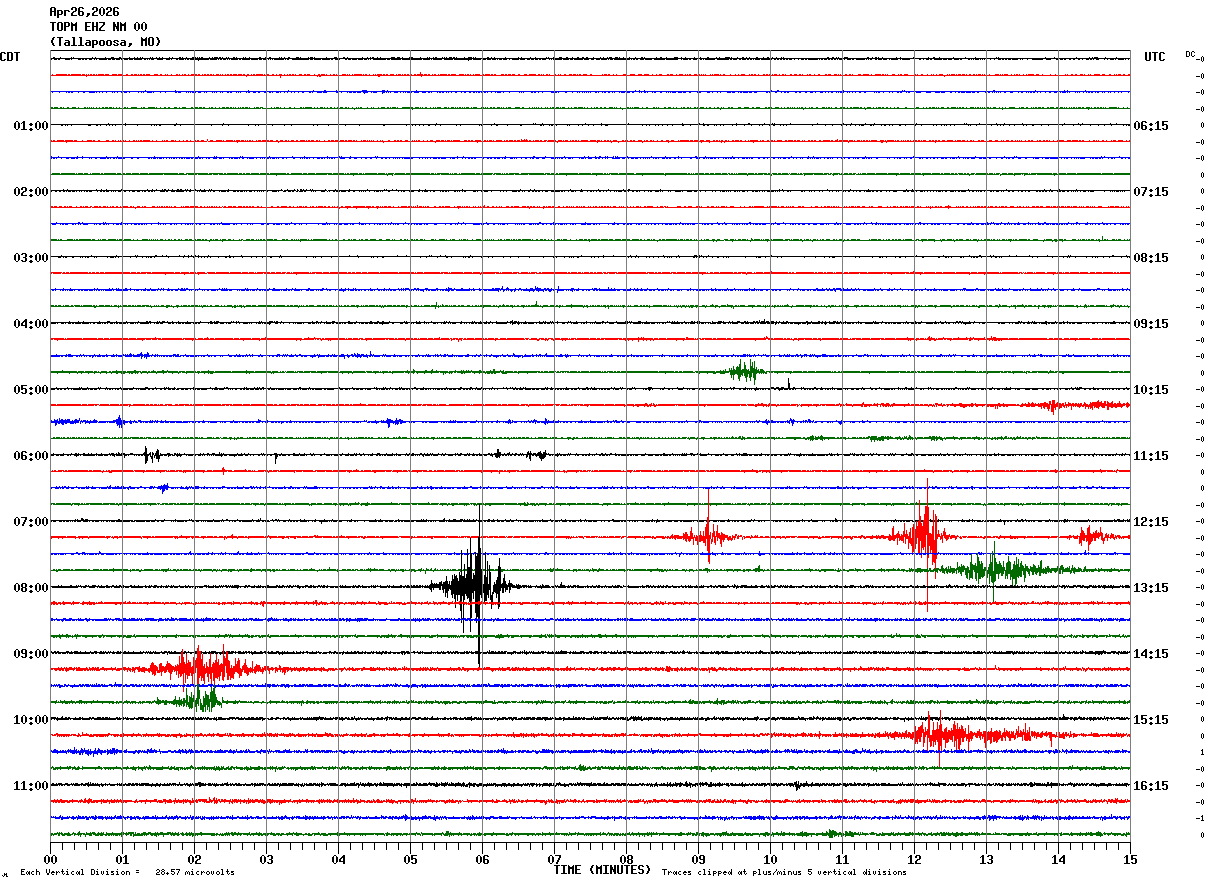
Task: Click the 06 minute tick on the time axis
Action: (x=482, y=859)
